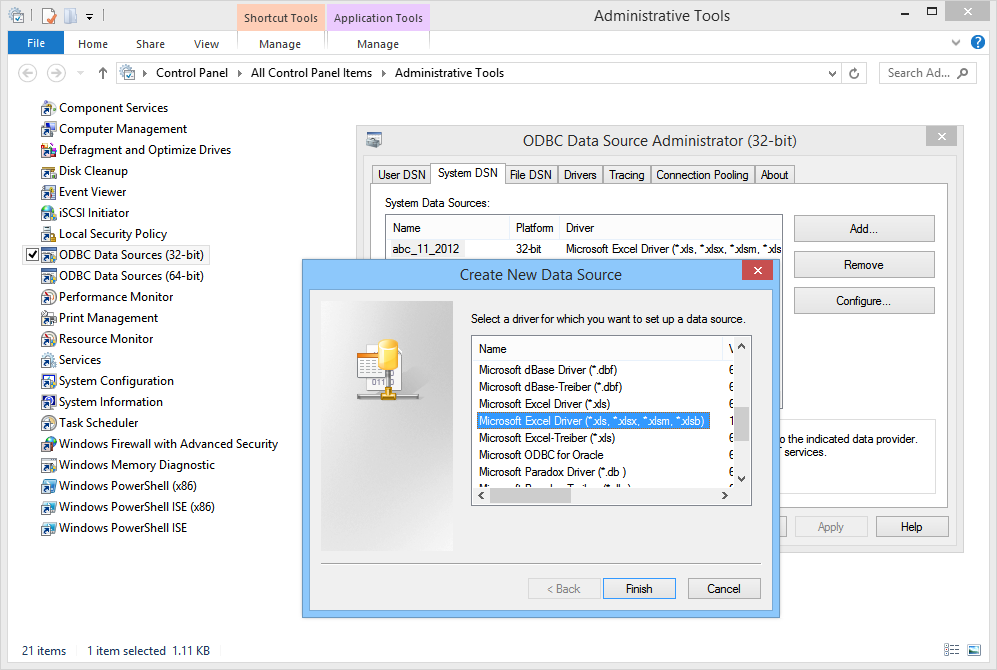
Task: Open the About tab
Action: [774, 175]
